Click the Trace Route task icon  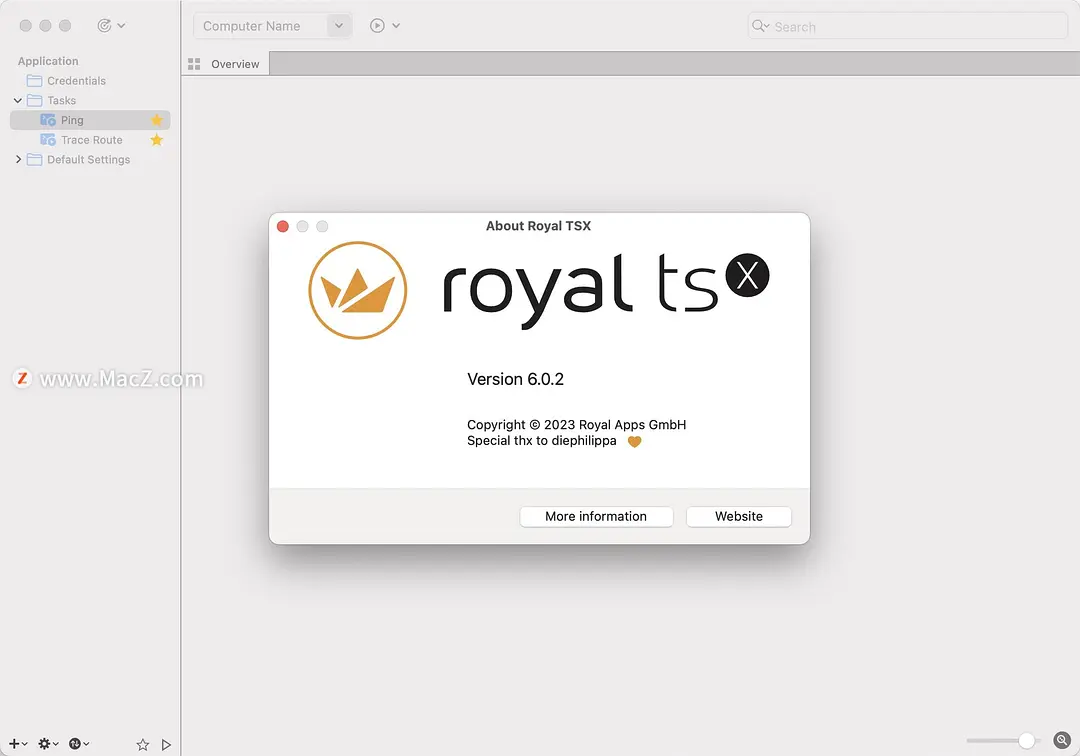48,140
